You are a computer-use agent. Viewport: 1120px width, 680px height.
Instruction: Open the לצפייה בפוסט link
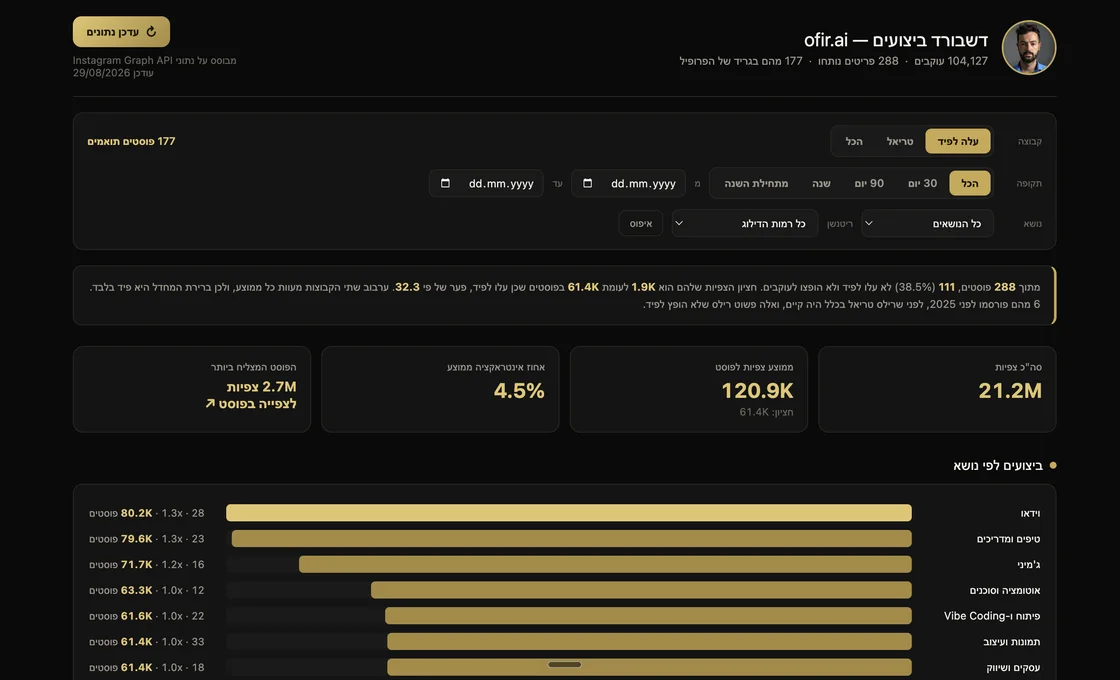click(x=251, y=404)
